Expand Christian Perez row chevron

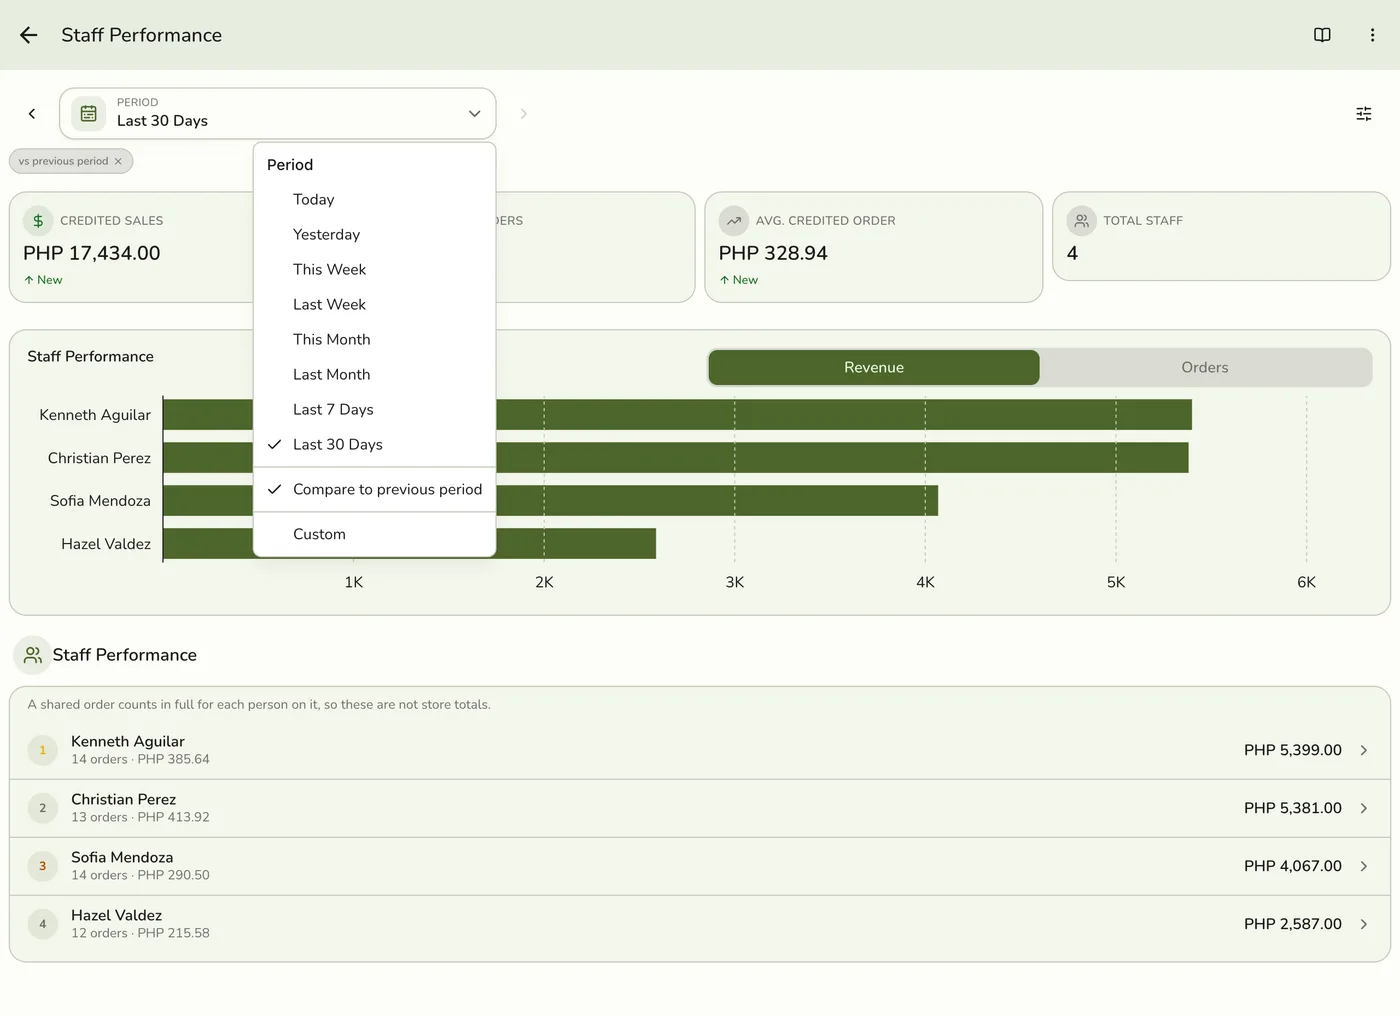(1364, 808)
